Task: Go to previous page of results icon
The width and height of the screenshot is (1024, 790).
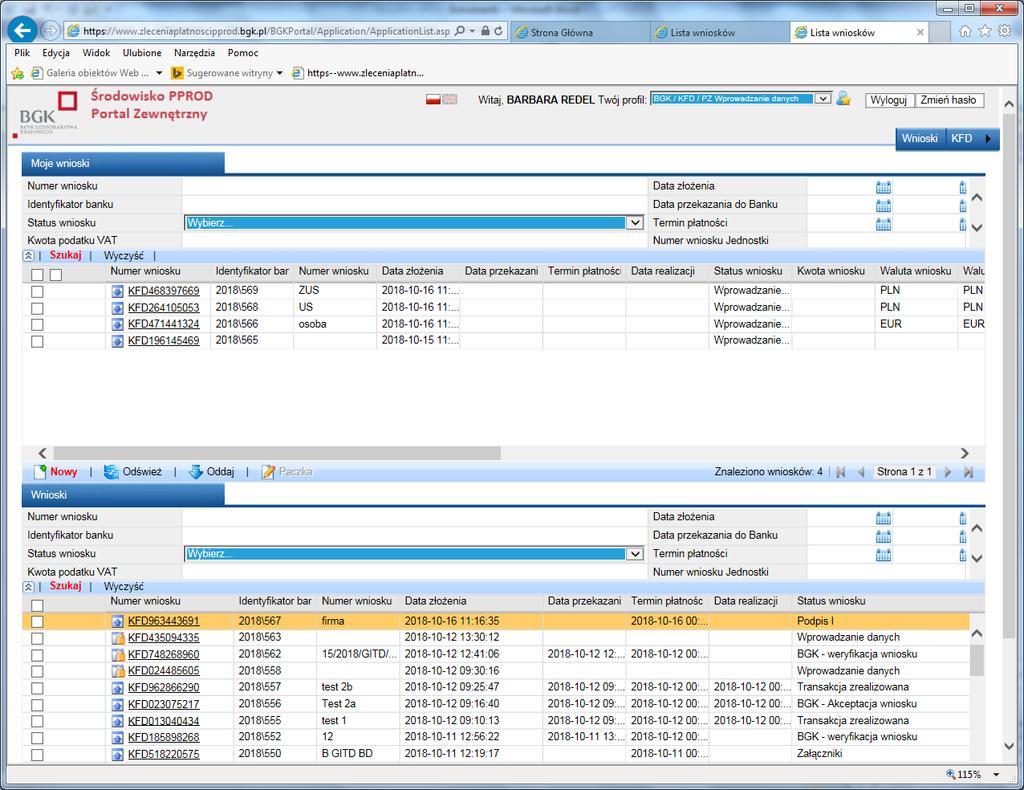Action: click(861, 472)
